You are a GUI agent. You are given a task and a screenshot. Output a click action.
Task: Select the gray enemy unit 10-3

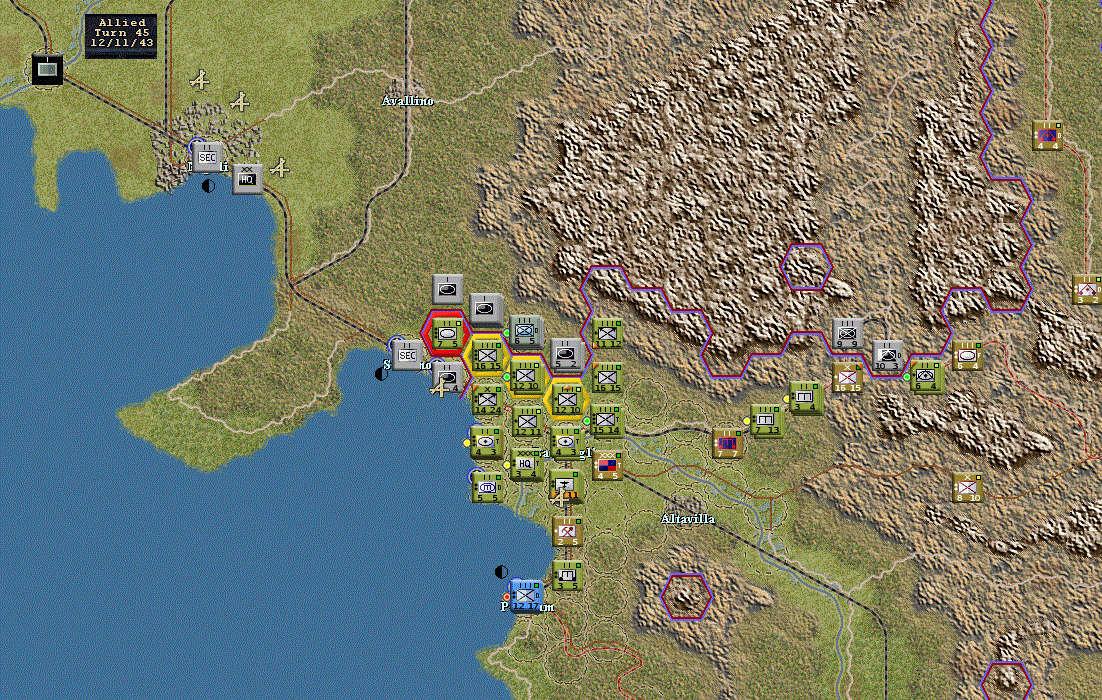[887, 355]
